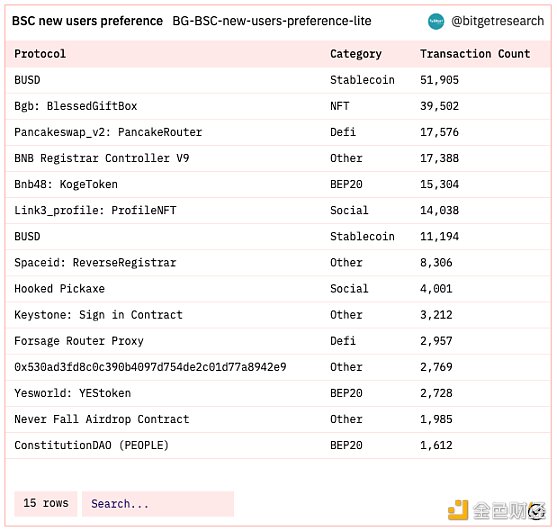
Task: Select the Bgb: BlessedGiftBox row
Action: [278, 106]
